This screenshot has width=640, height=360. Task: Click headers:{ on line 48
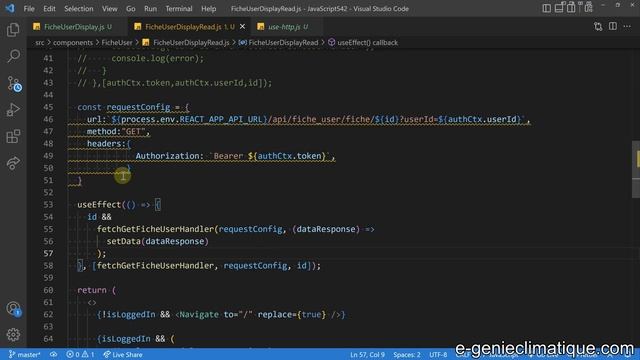tap(109, 144)
